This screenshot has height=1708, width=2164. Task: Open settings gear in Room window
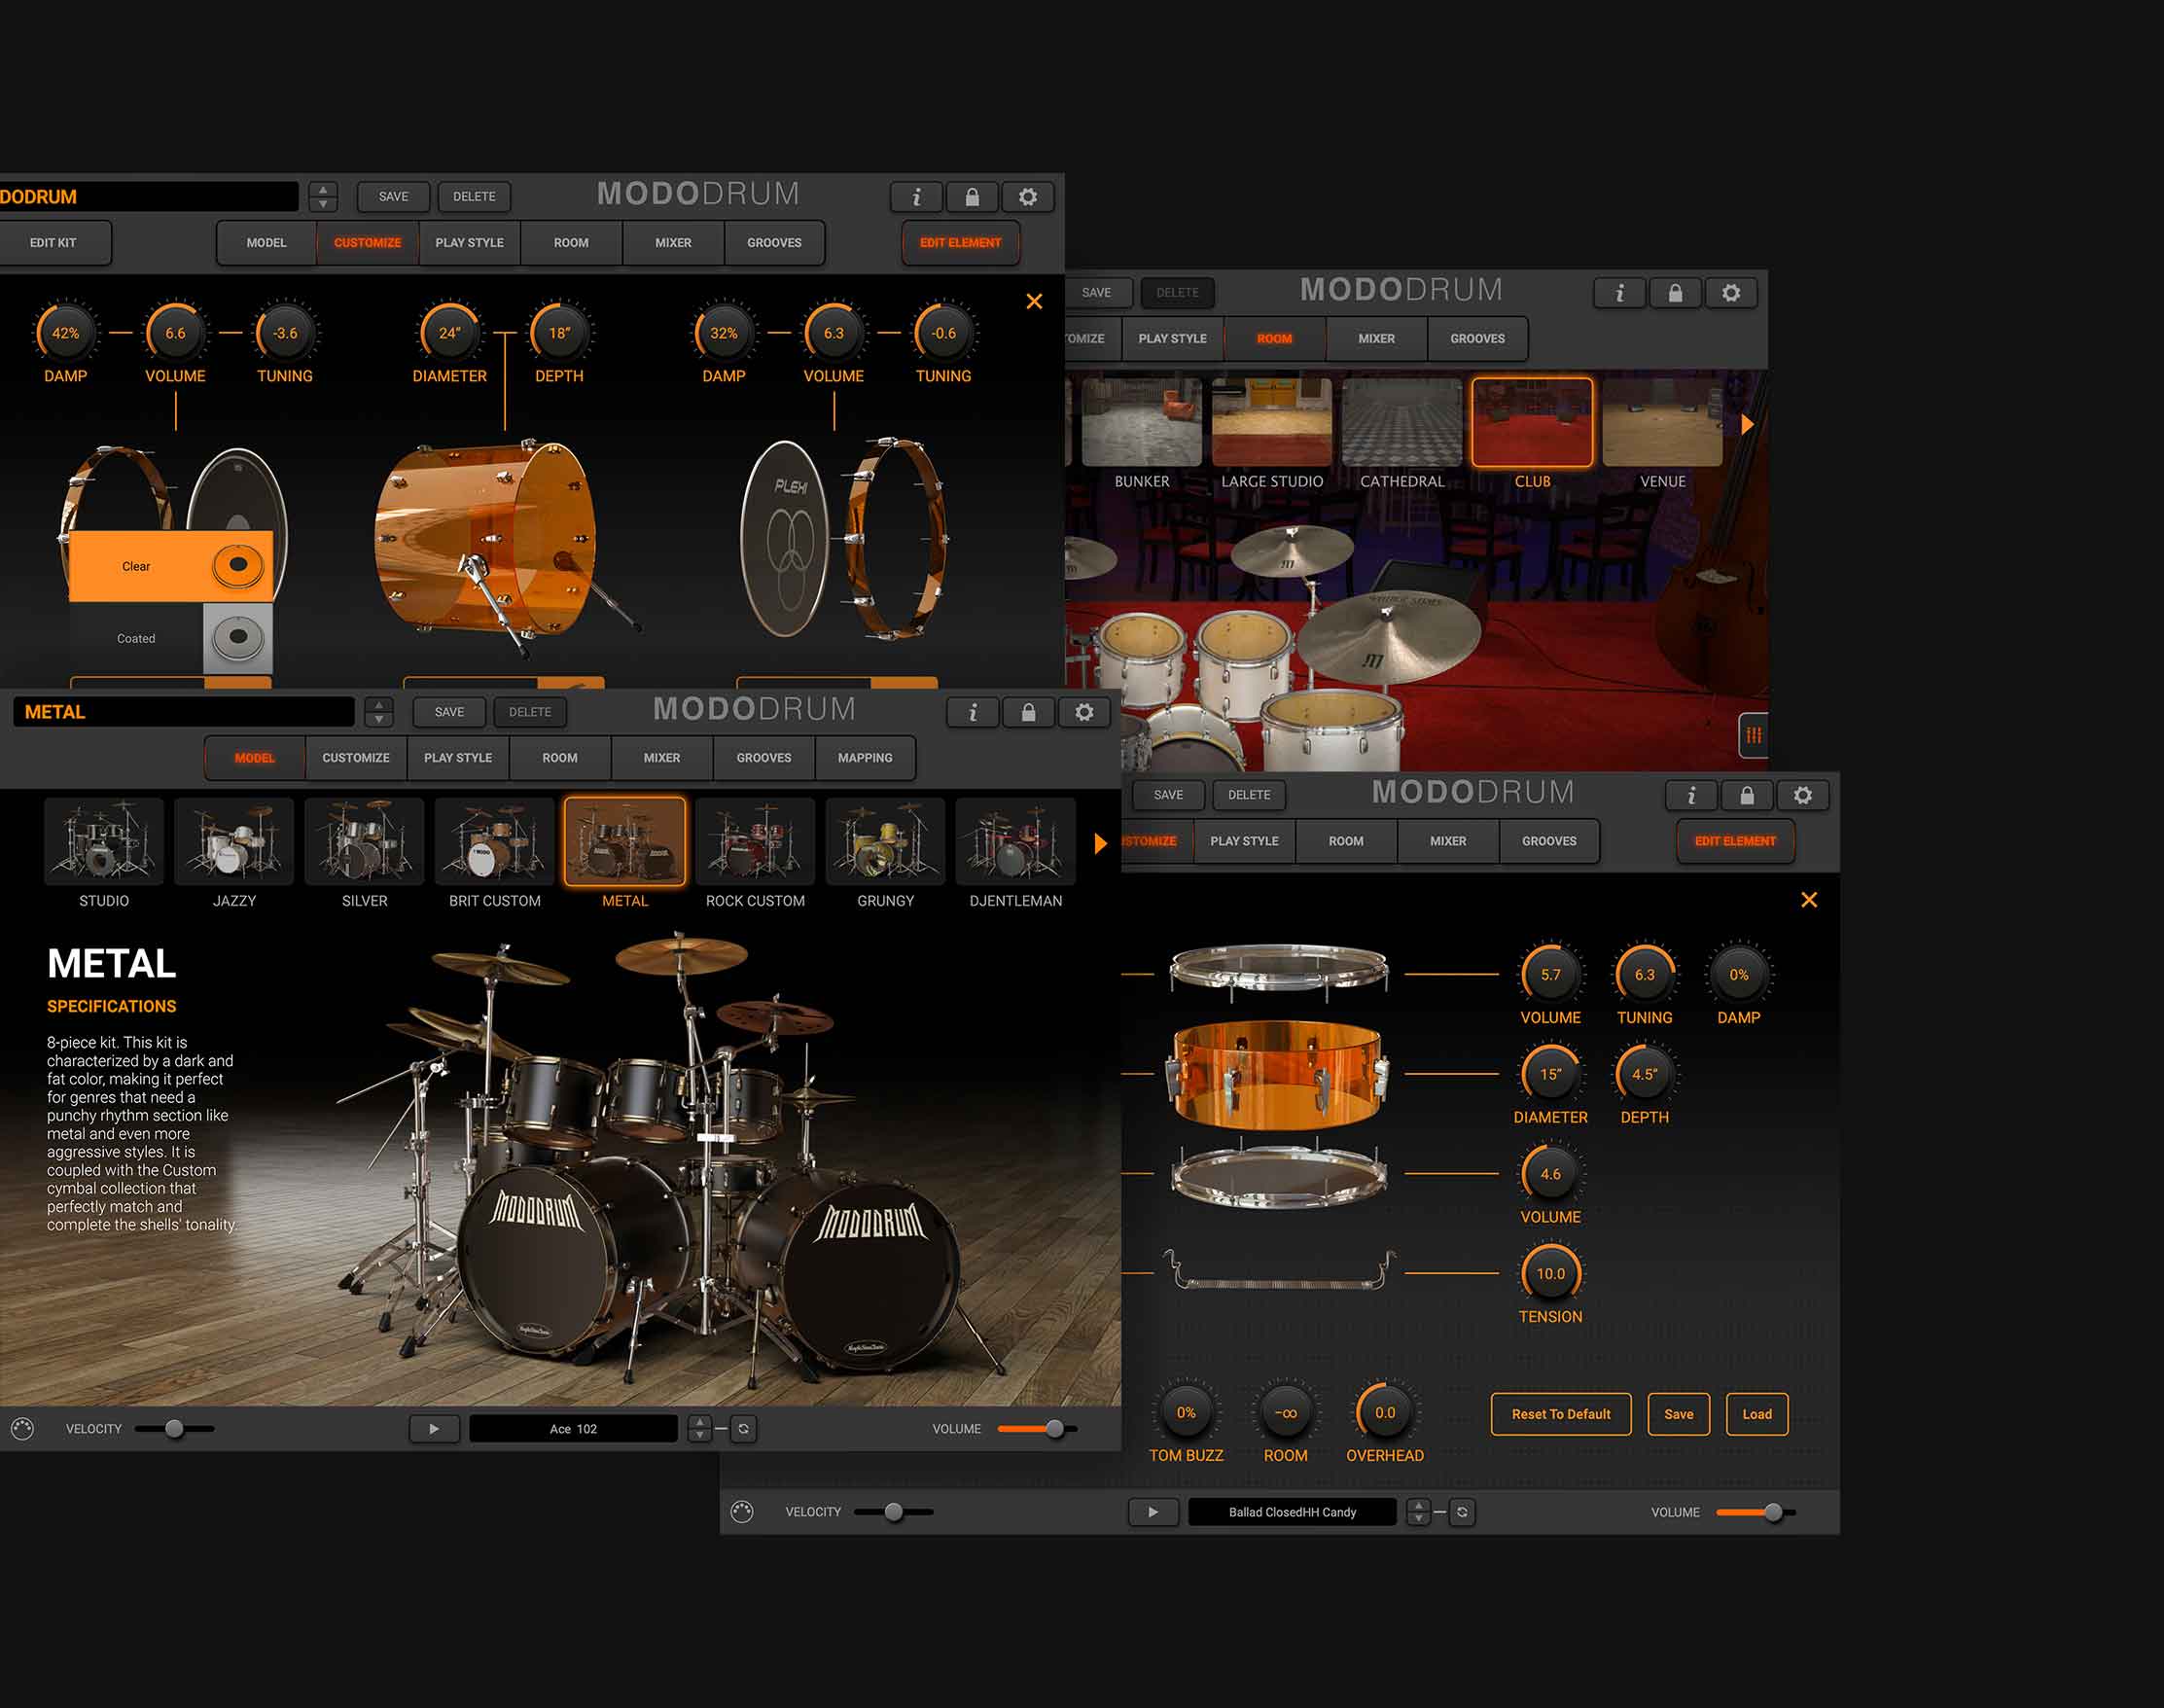click(1731, 293)
